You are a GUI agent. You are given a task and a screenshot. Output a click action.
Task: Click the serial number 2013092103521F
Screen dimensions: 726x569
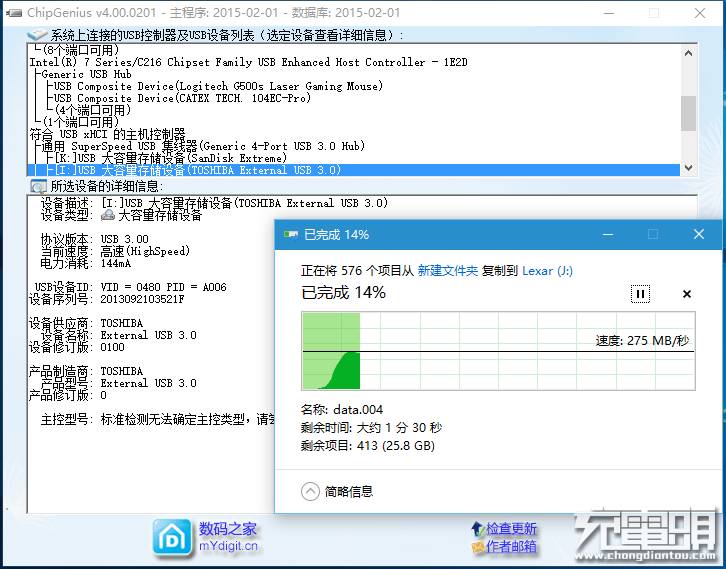[x=142, y=299]
